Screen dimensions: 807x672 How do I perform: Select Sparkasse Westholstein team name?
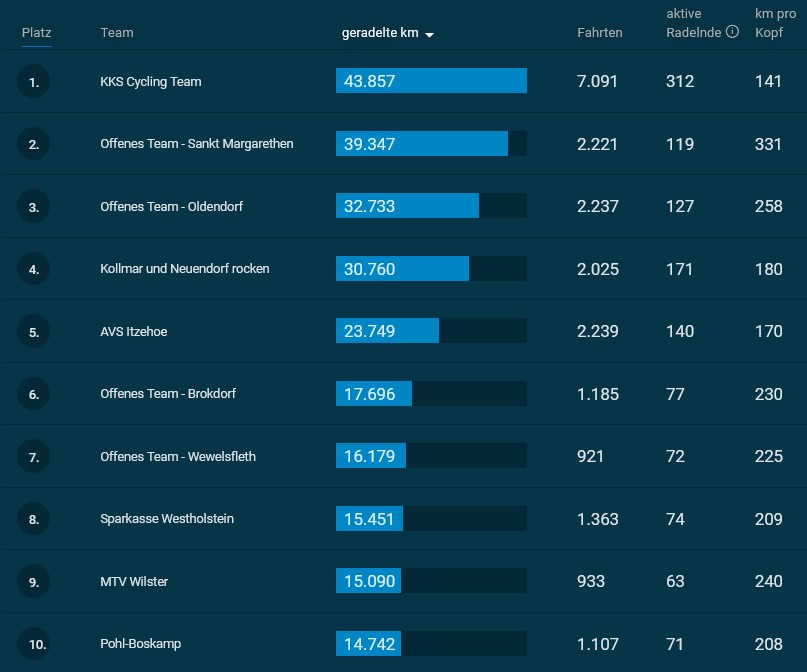(x=167, y=519)
